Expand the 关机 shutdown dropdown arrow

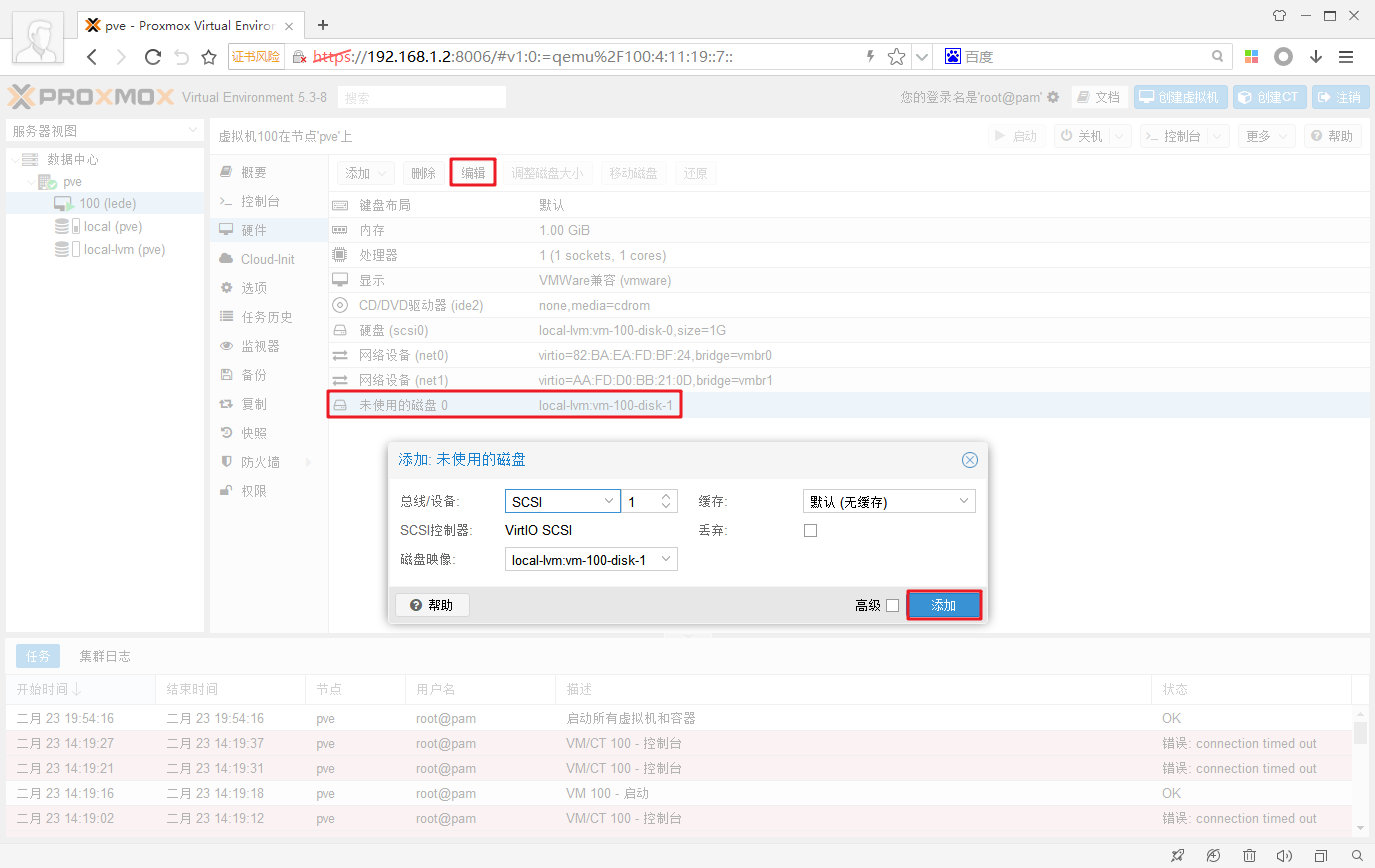[1120, 136]
